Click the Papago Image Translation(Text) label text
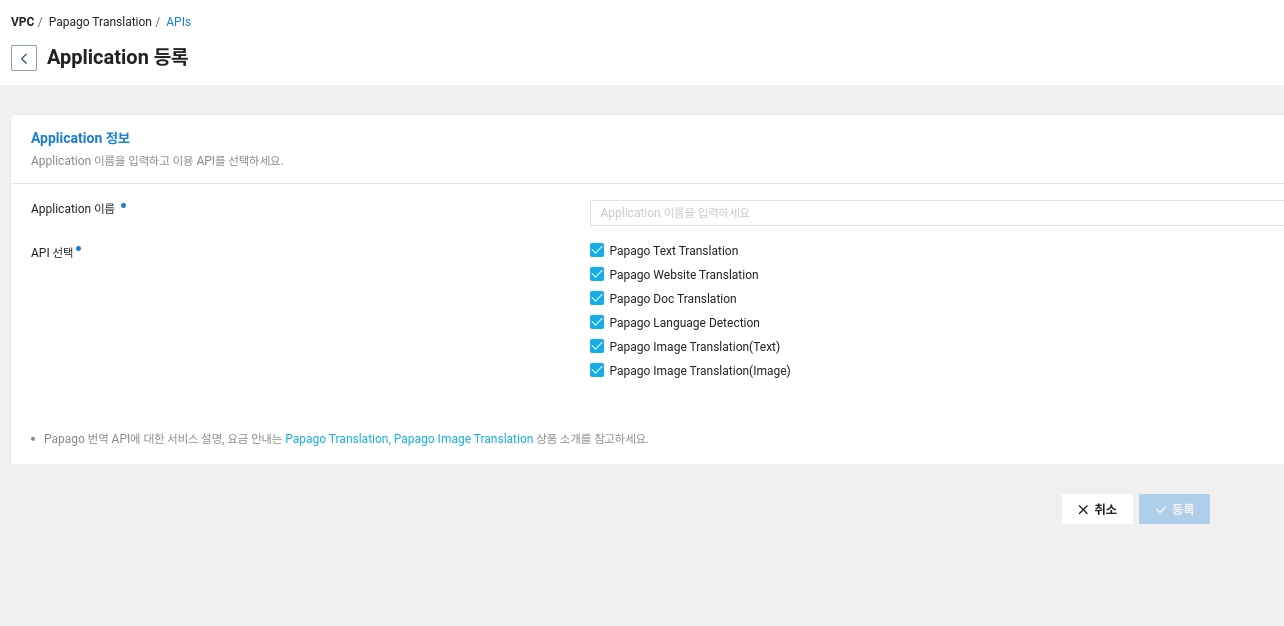This screenshot has height=626, width=1284. point(694,347)
